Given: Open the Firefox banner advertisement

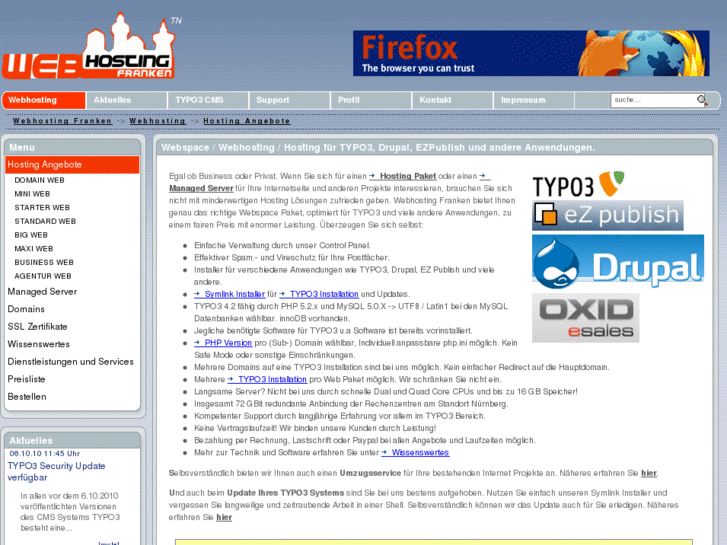Looking at the screenshot, I should pyautogui.click(x=531, y=53).
